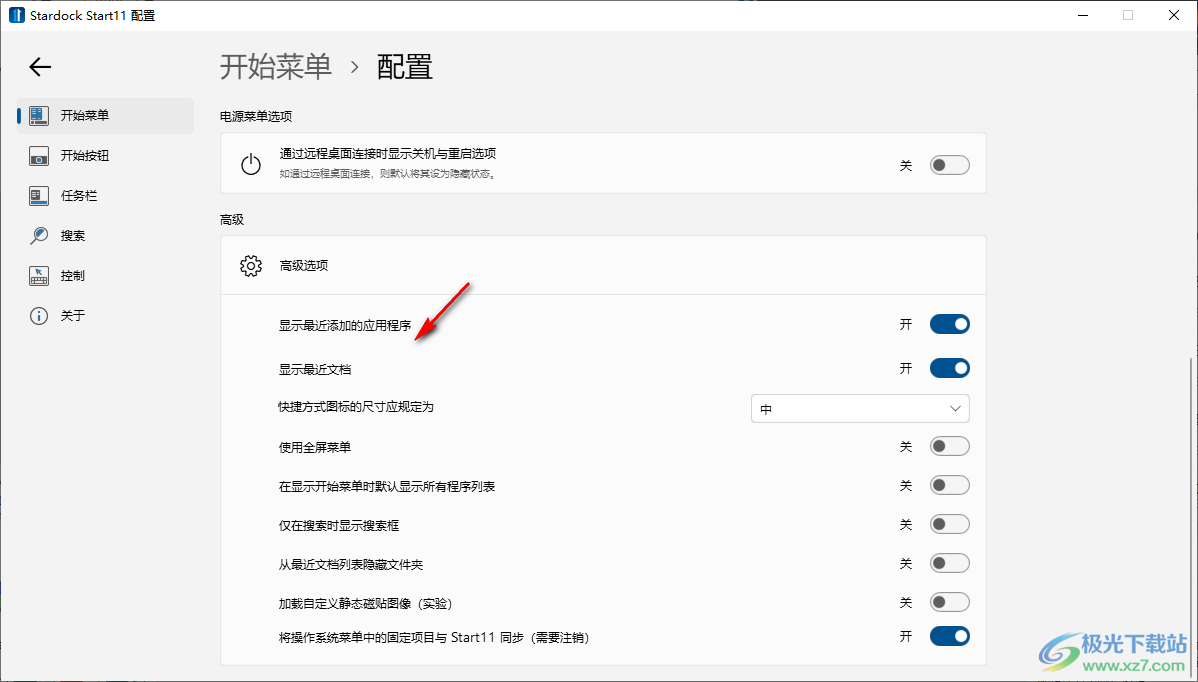Image resolution: width=1198 pixels, height=682 pixels.
Task: Turn off 显示最近文档
Action: [948, 367]
